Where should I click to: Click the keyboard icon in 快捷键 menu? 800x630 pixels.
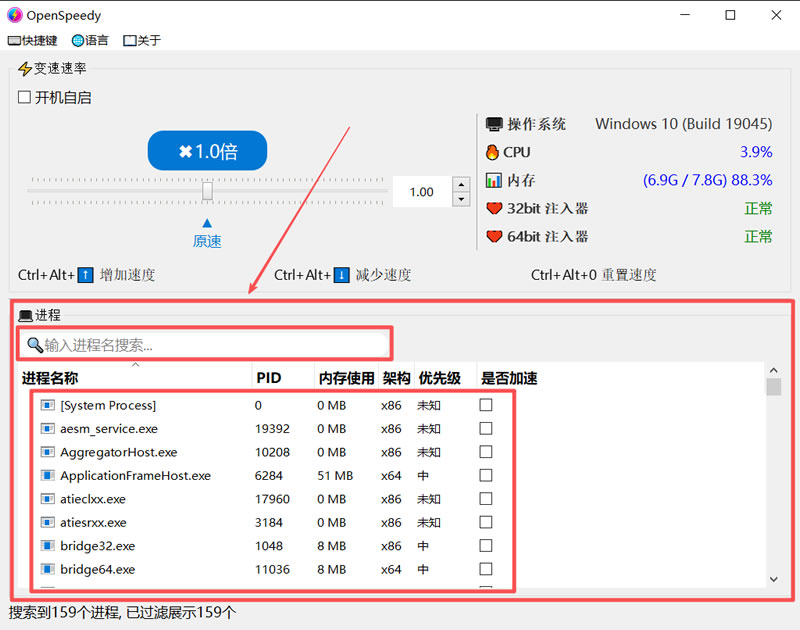[x=14, y=41]
